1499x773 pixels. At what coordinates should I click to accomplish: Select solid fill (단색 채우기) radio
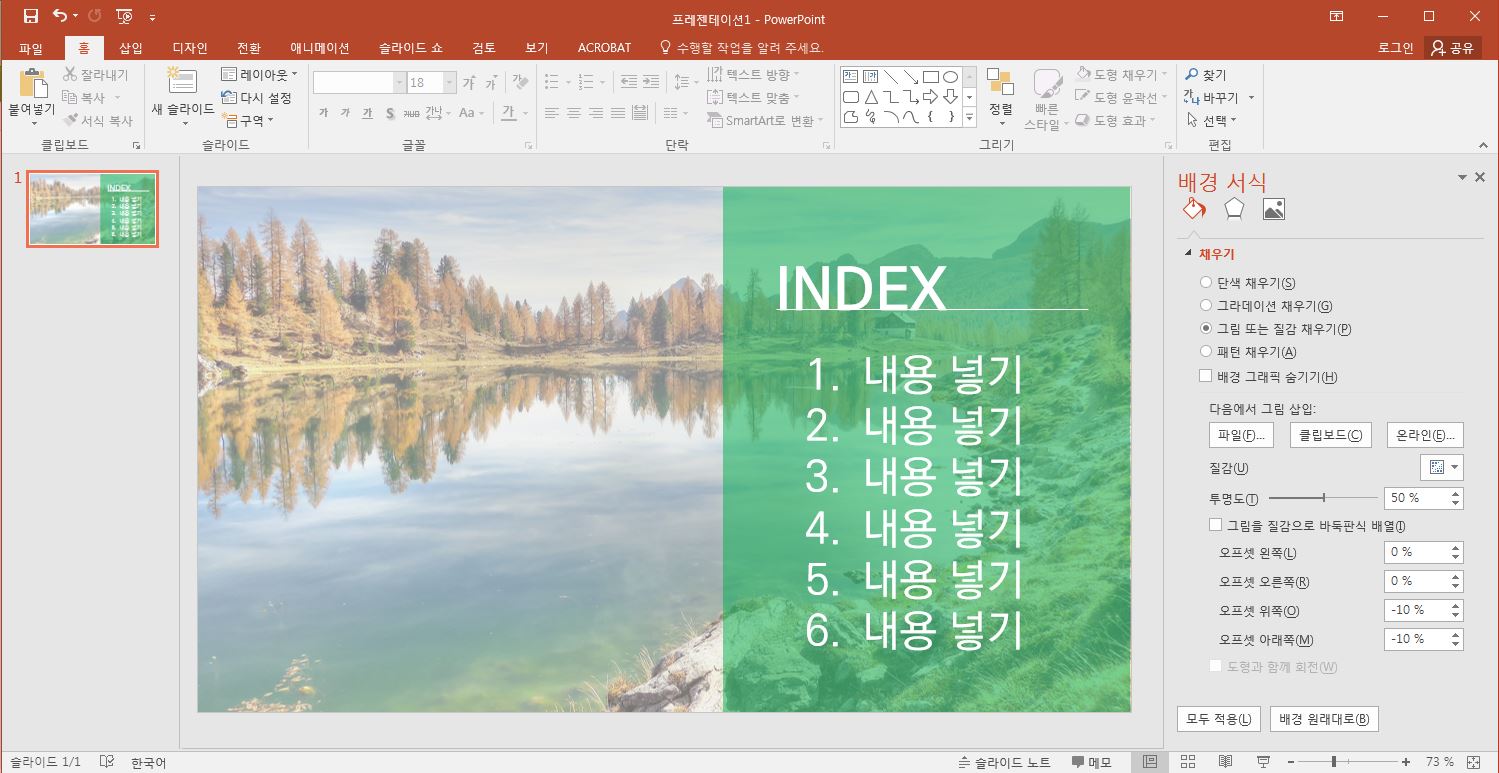point(1205,283)
